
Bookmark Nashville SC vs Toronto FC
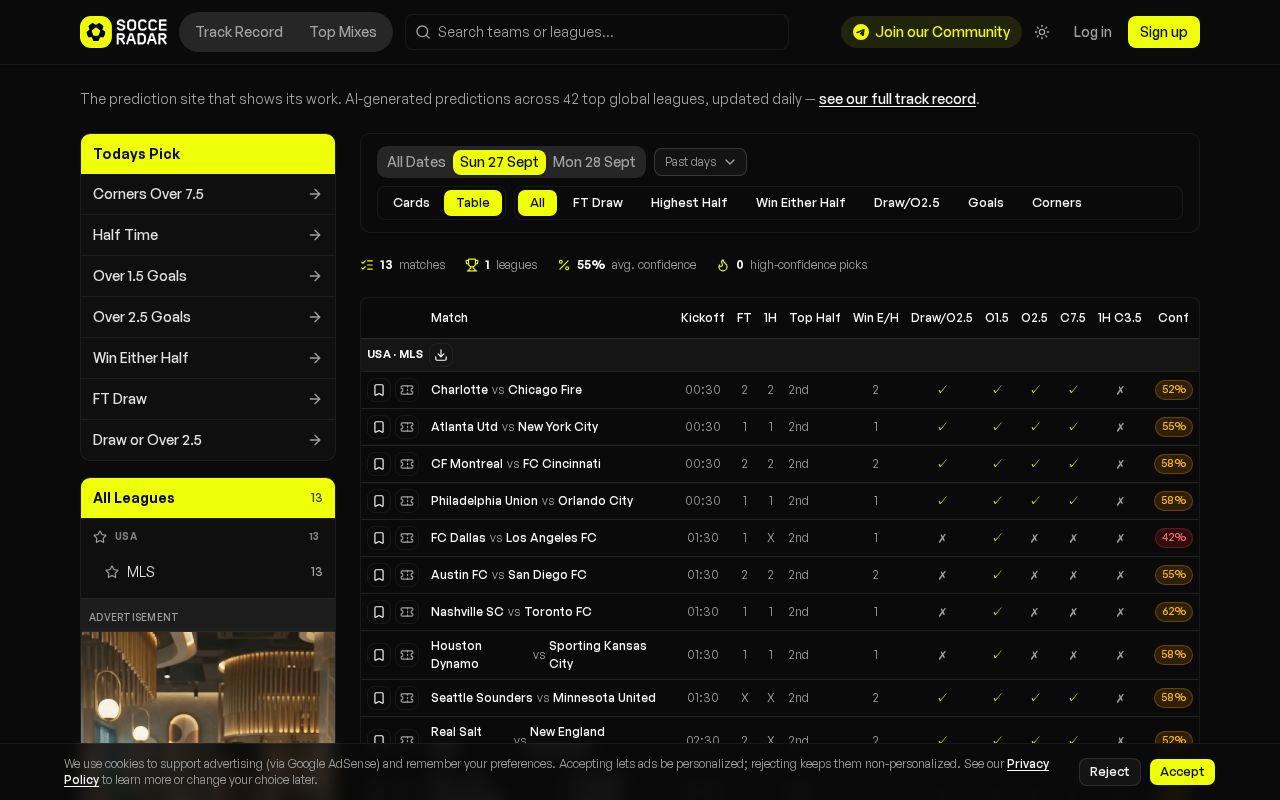tap(379, 612)
